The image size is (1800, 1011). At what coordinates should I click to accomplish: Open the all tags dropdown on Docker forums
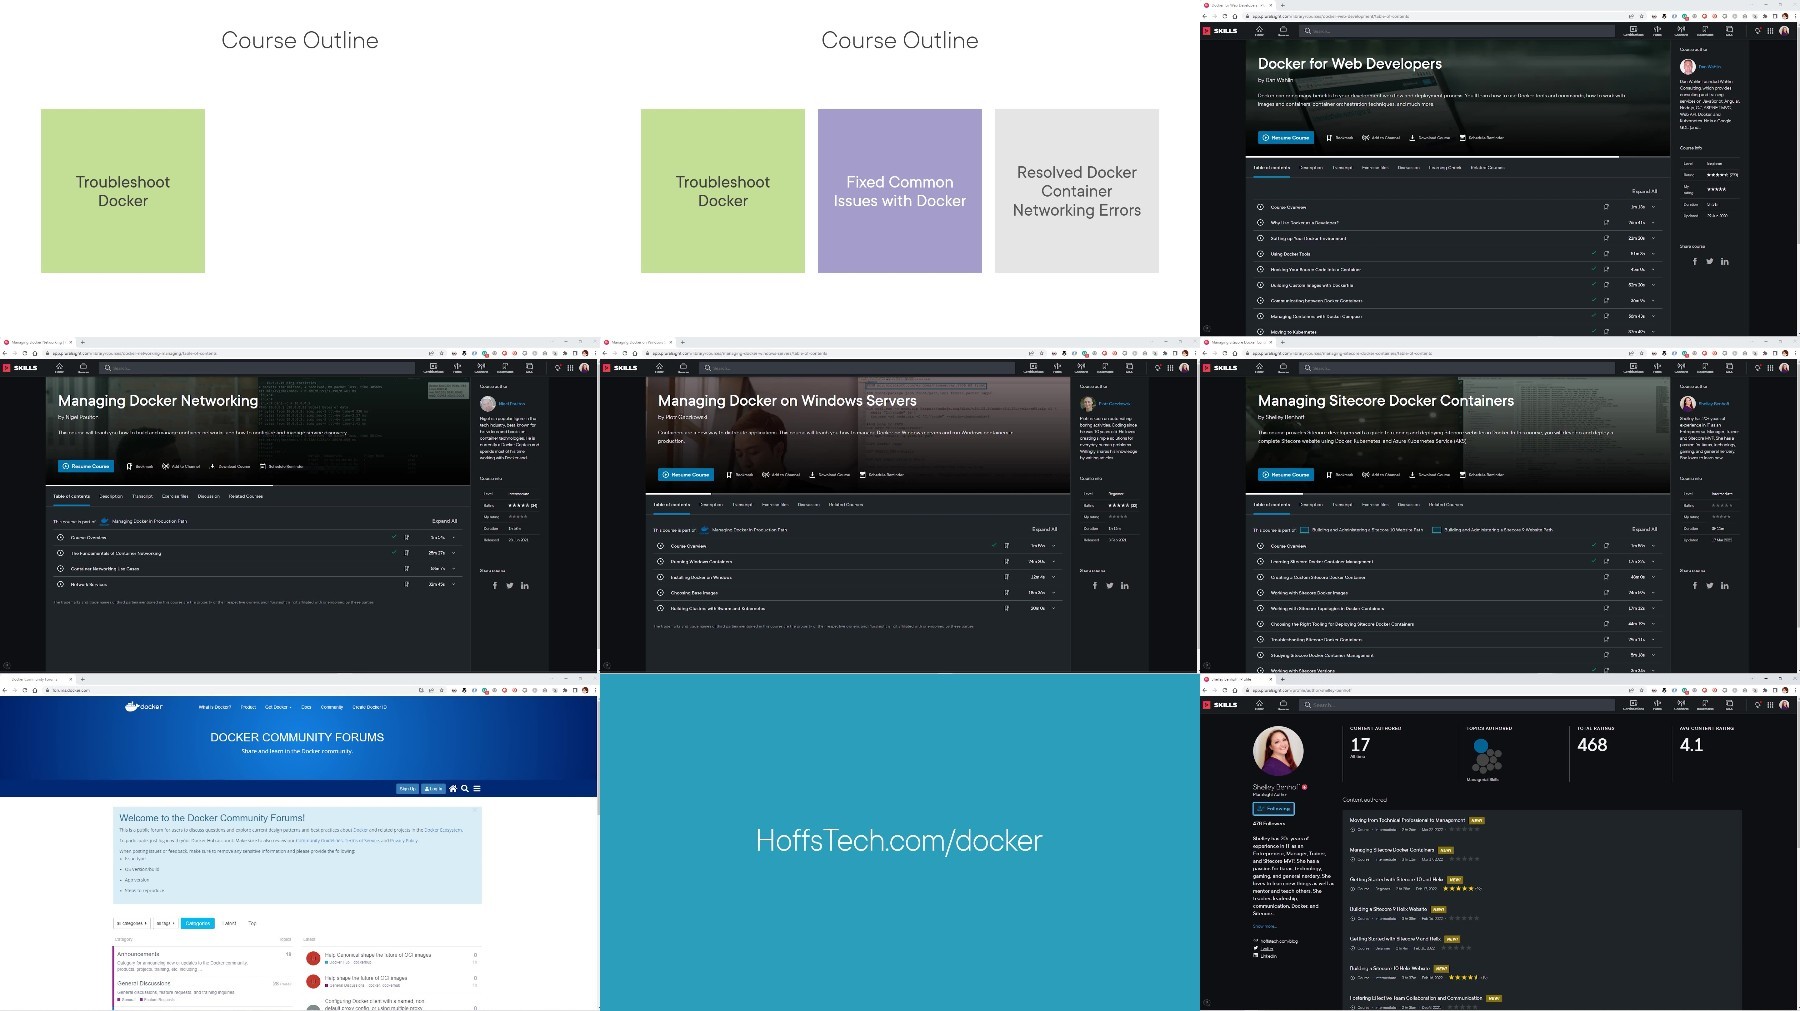point(165,923)
